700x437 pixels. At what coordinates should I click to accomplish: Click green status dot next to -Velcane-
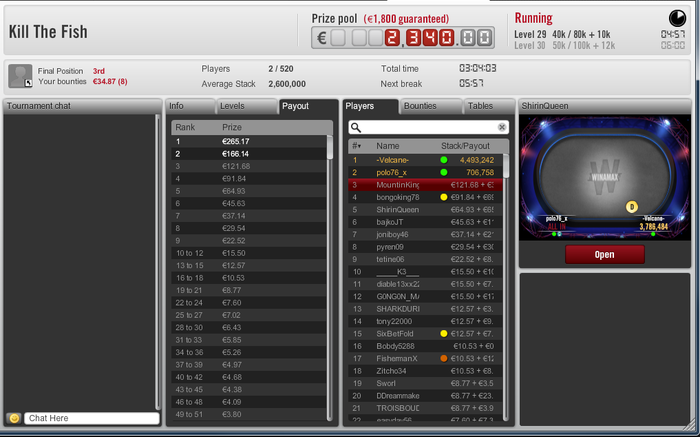(x=444, y=160)
